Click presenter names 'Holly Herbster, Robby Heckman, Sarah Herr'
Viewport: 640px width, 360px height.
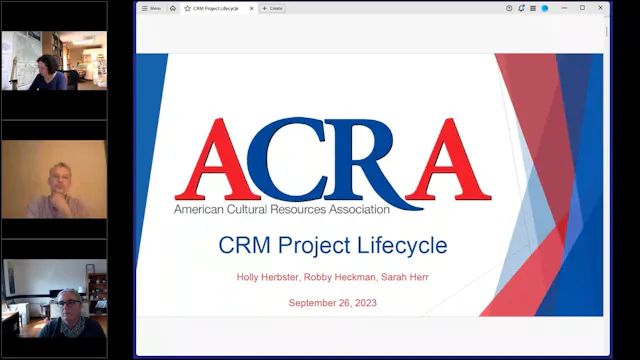333,277
